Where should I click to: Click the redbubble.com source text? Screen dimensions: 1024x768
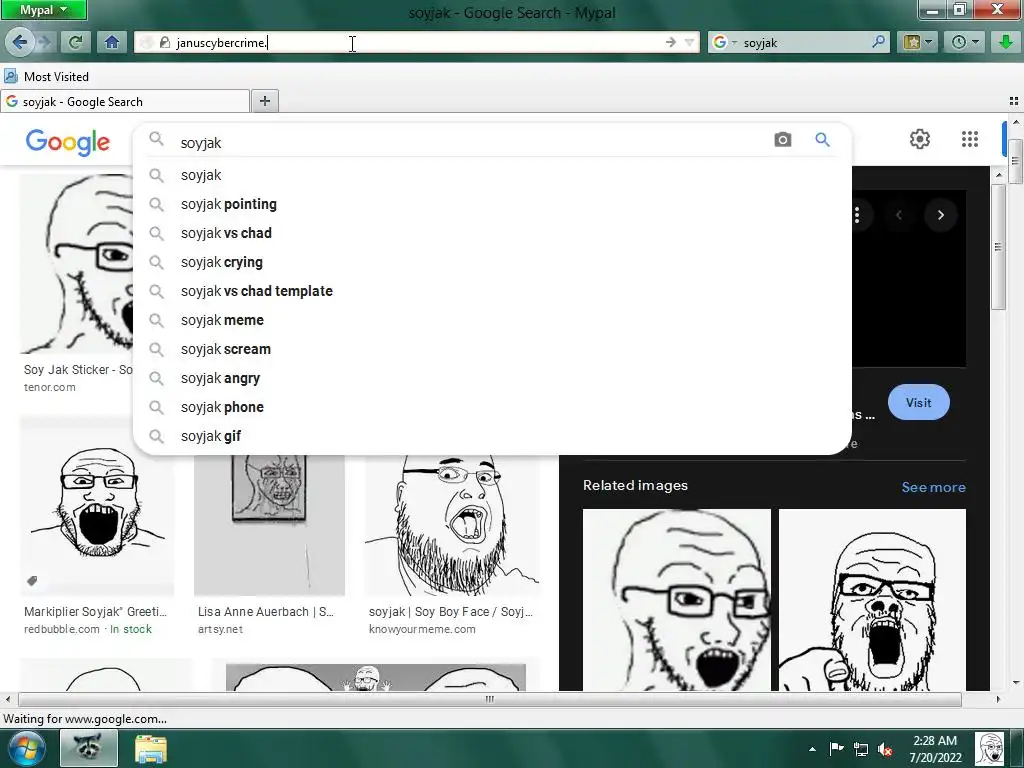tap(62, 629)
